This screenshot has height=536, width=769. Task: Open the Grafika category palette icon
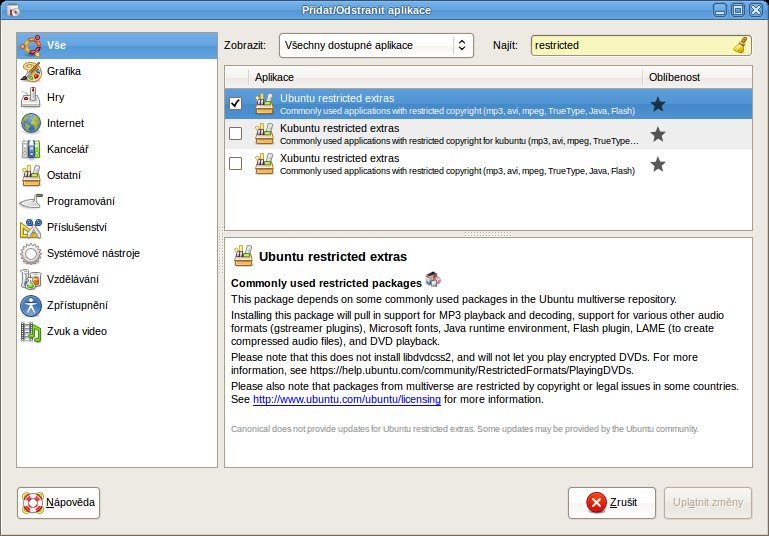point(31,72)
